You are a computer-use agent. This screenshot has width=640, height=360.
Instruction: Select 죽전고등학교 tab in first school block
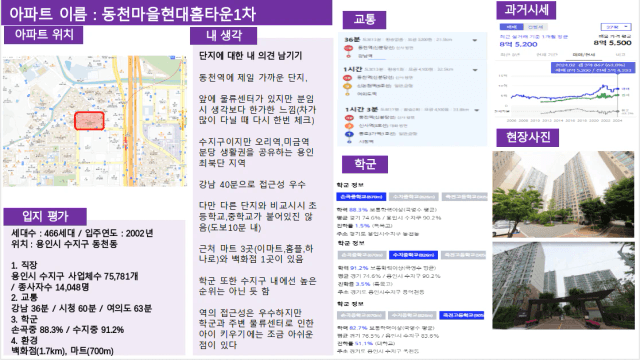point(464,197)
